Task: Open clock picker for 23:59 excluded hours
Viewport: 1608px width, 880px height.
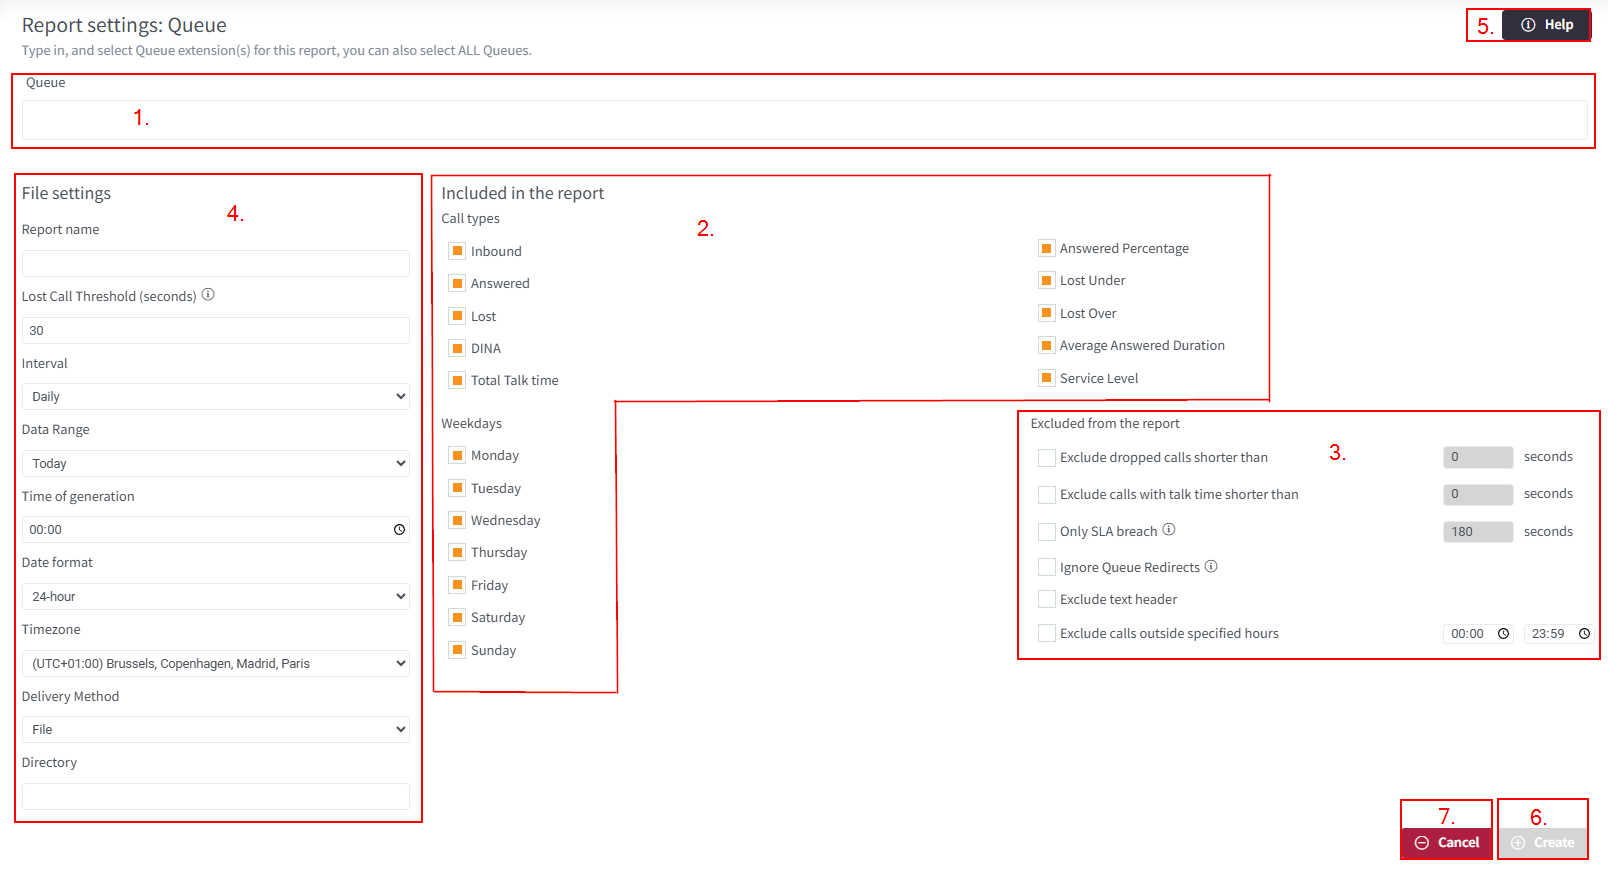Action: click(1584, 634)
